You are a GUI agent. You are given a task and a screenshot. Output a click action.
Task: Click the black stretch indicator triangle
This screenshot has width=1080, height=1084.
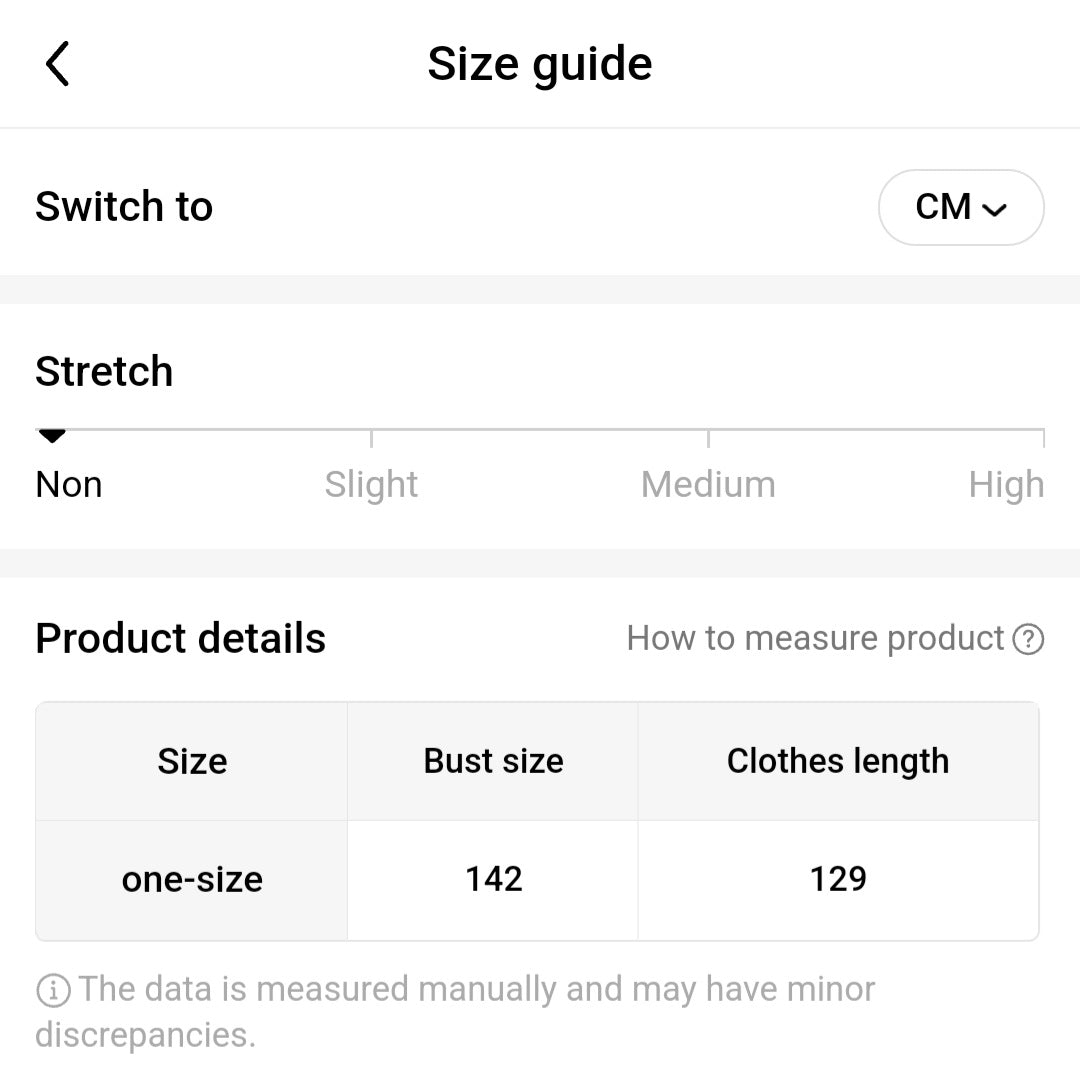coord(52,435)
